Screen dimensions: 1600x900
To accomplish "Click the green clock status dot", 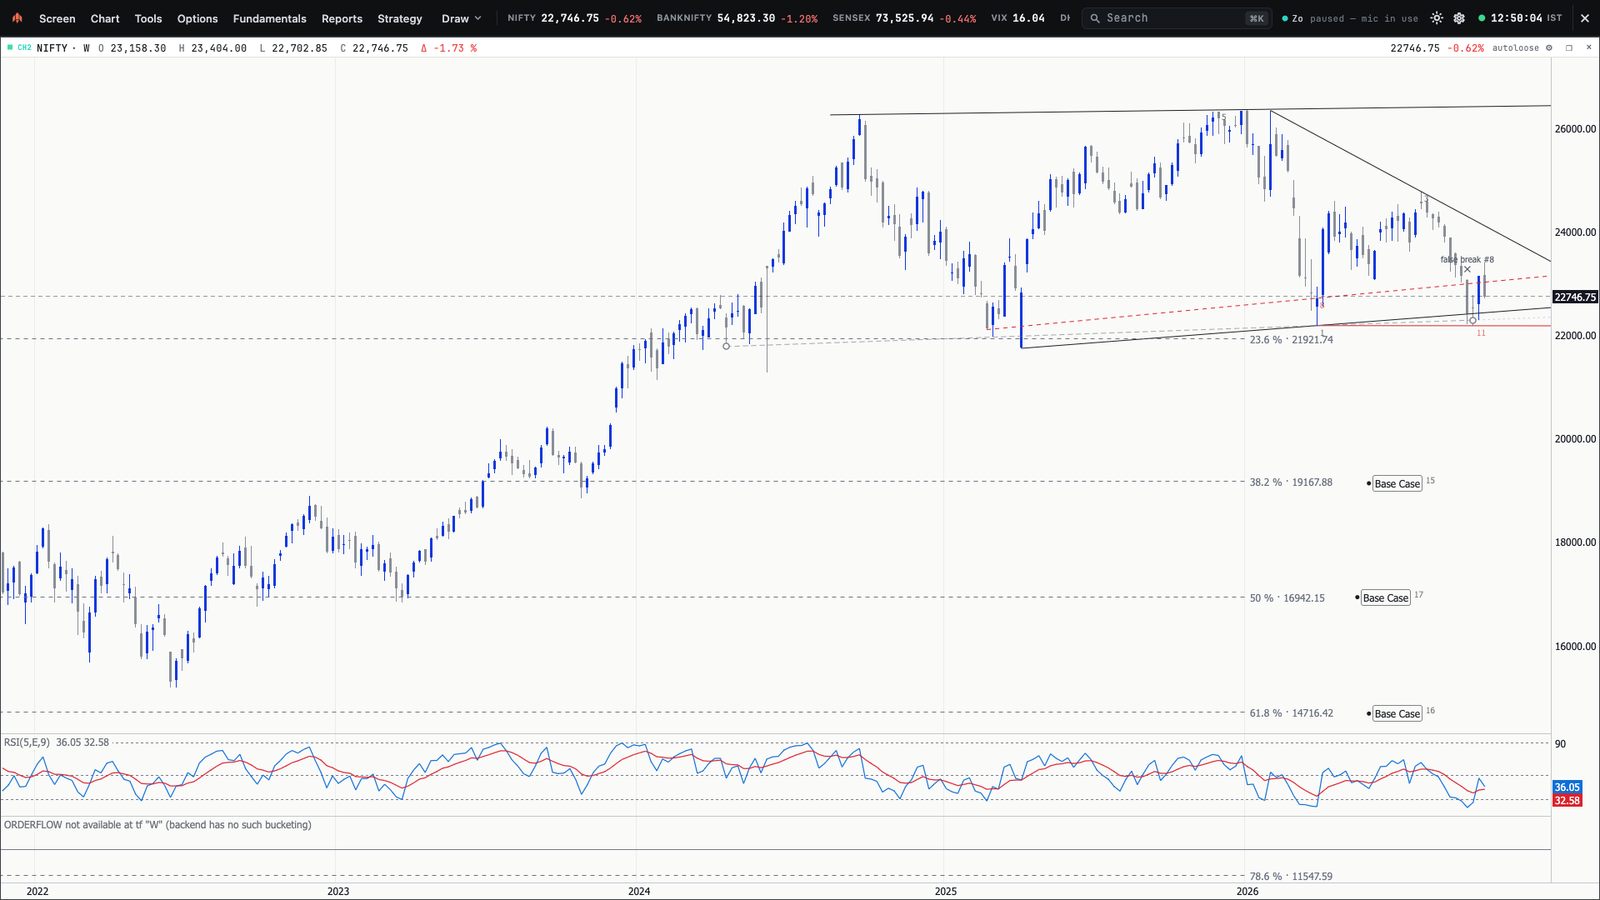I will tap(1482, 18).
